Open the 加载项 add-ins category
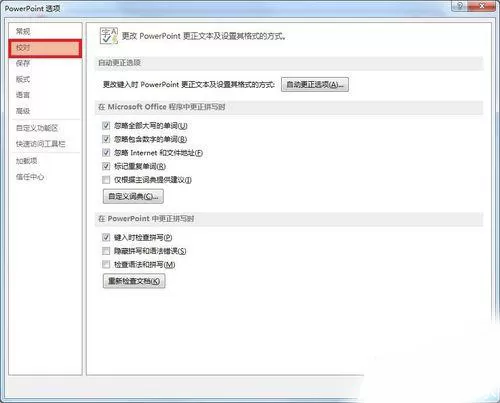 coord(27,161)
